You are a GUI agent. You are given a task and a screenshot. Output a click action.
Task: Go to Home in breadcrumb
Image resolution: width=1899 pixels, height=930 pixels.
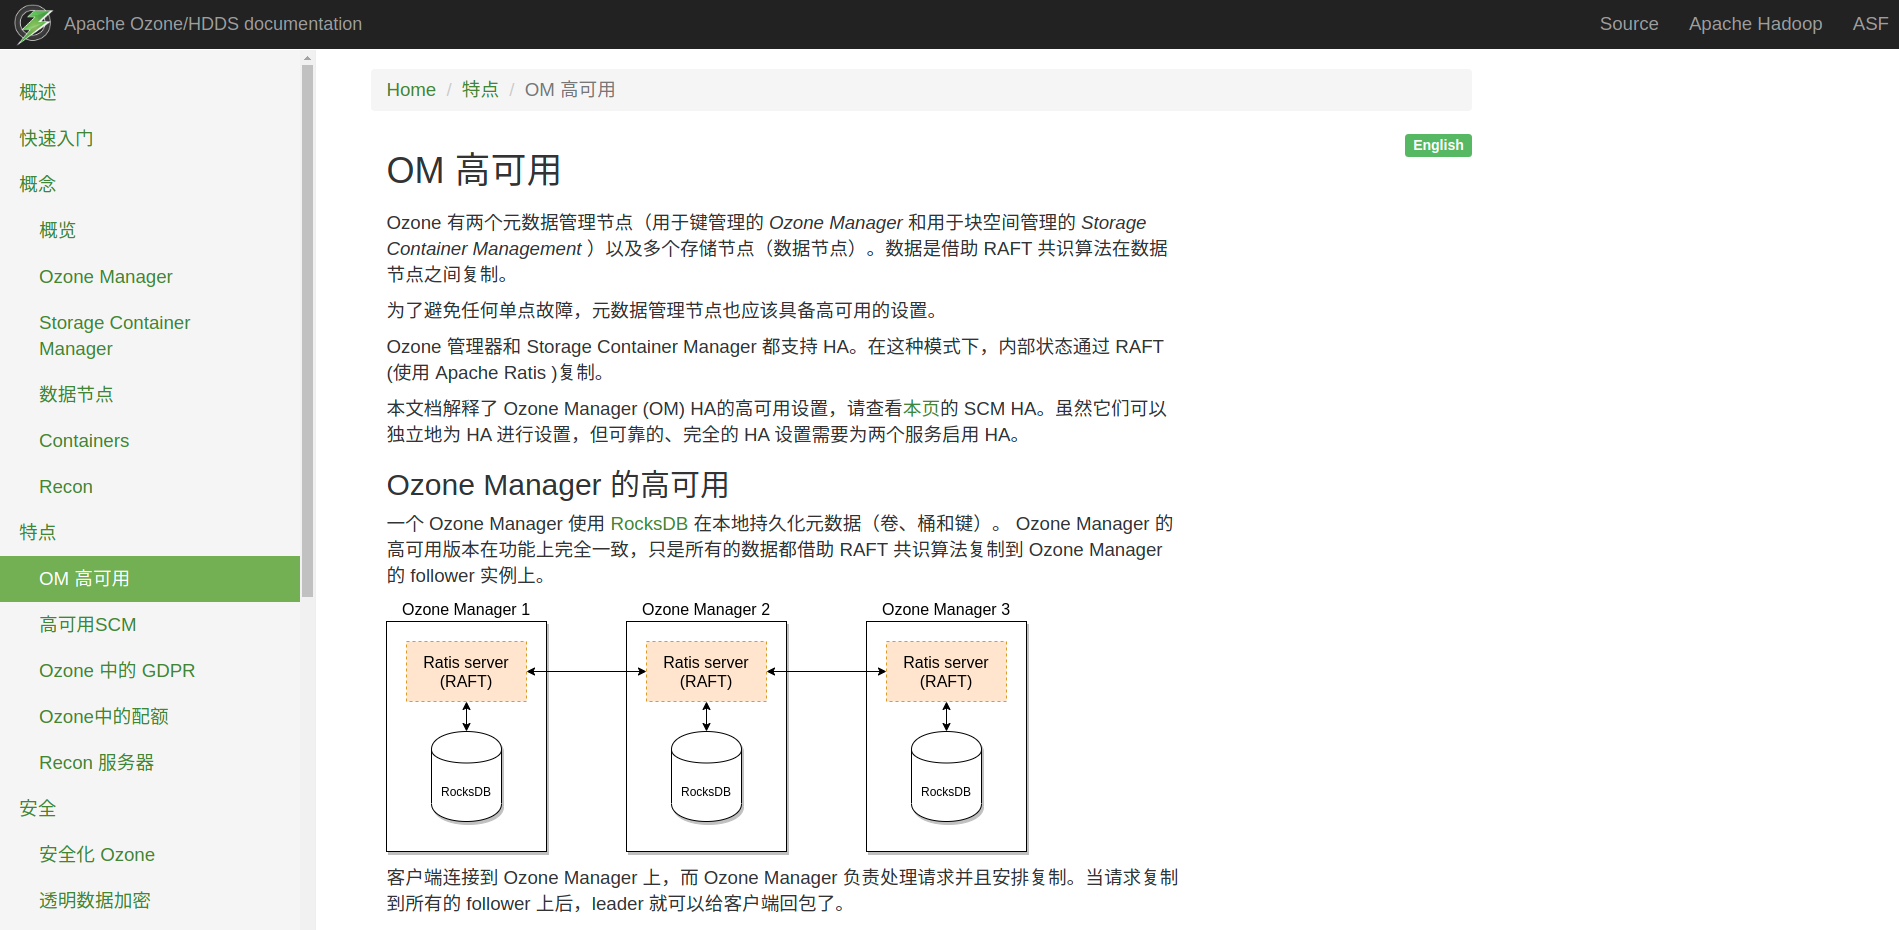(x=411, y=90)
